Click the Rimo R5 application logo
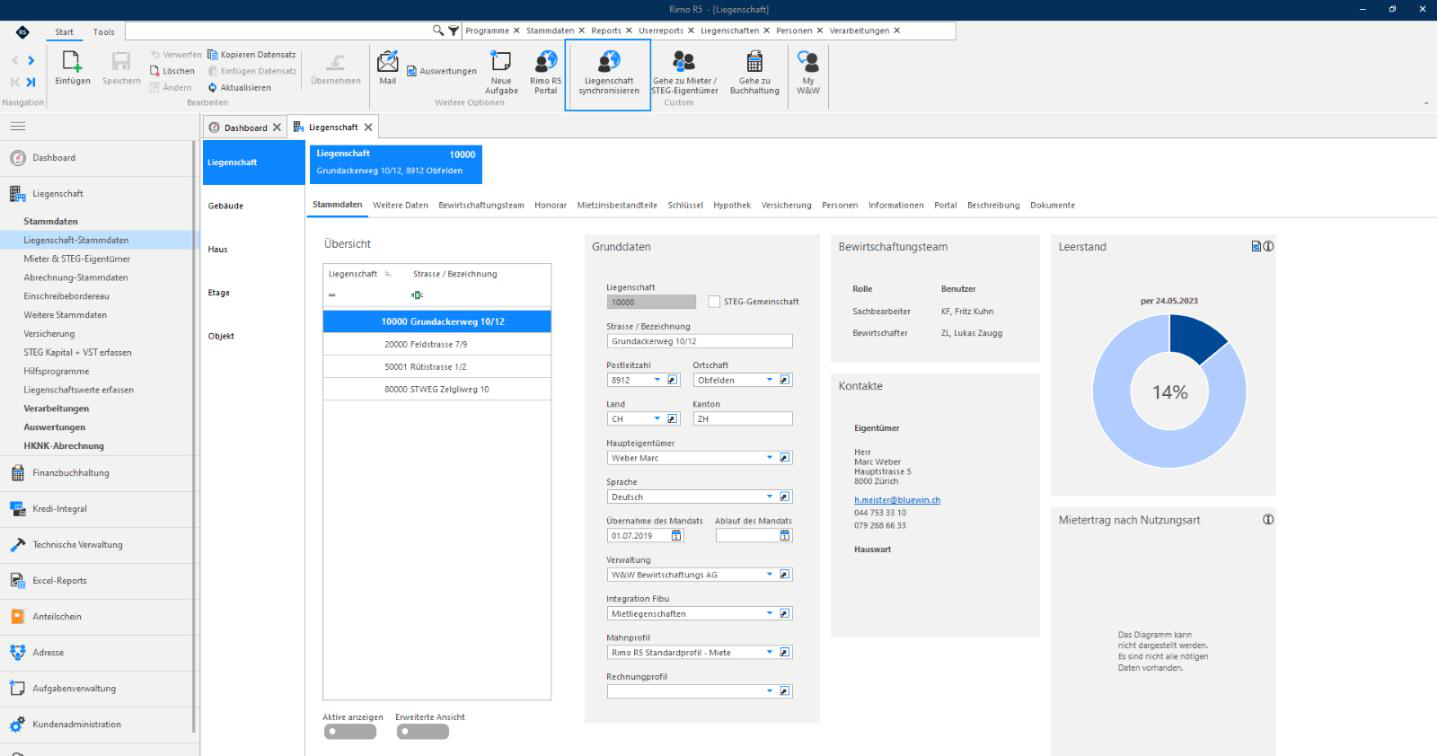The height and width of the screenshot is (756, 1437). click(x=22, y=31)
